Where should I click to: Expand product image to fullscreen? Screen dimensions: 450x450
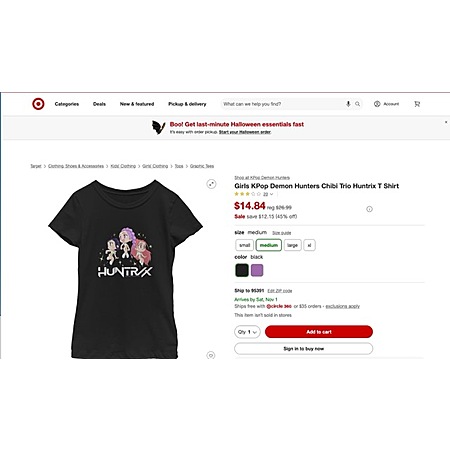point(211,184)
